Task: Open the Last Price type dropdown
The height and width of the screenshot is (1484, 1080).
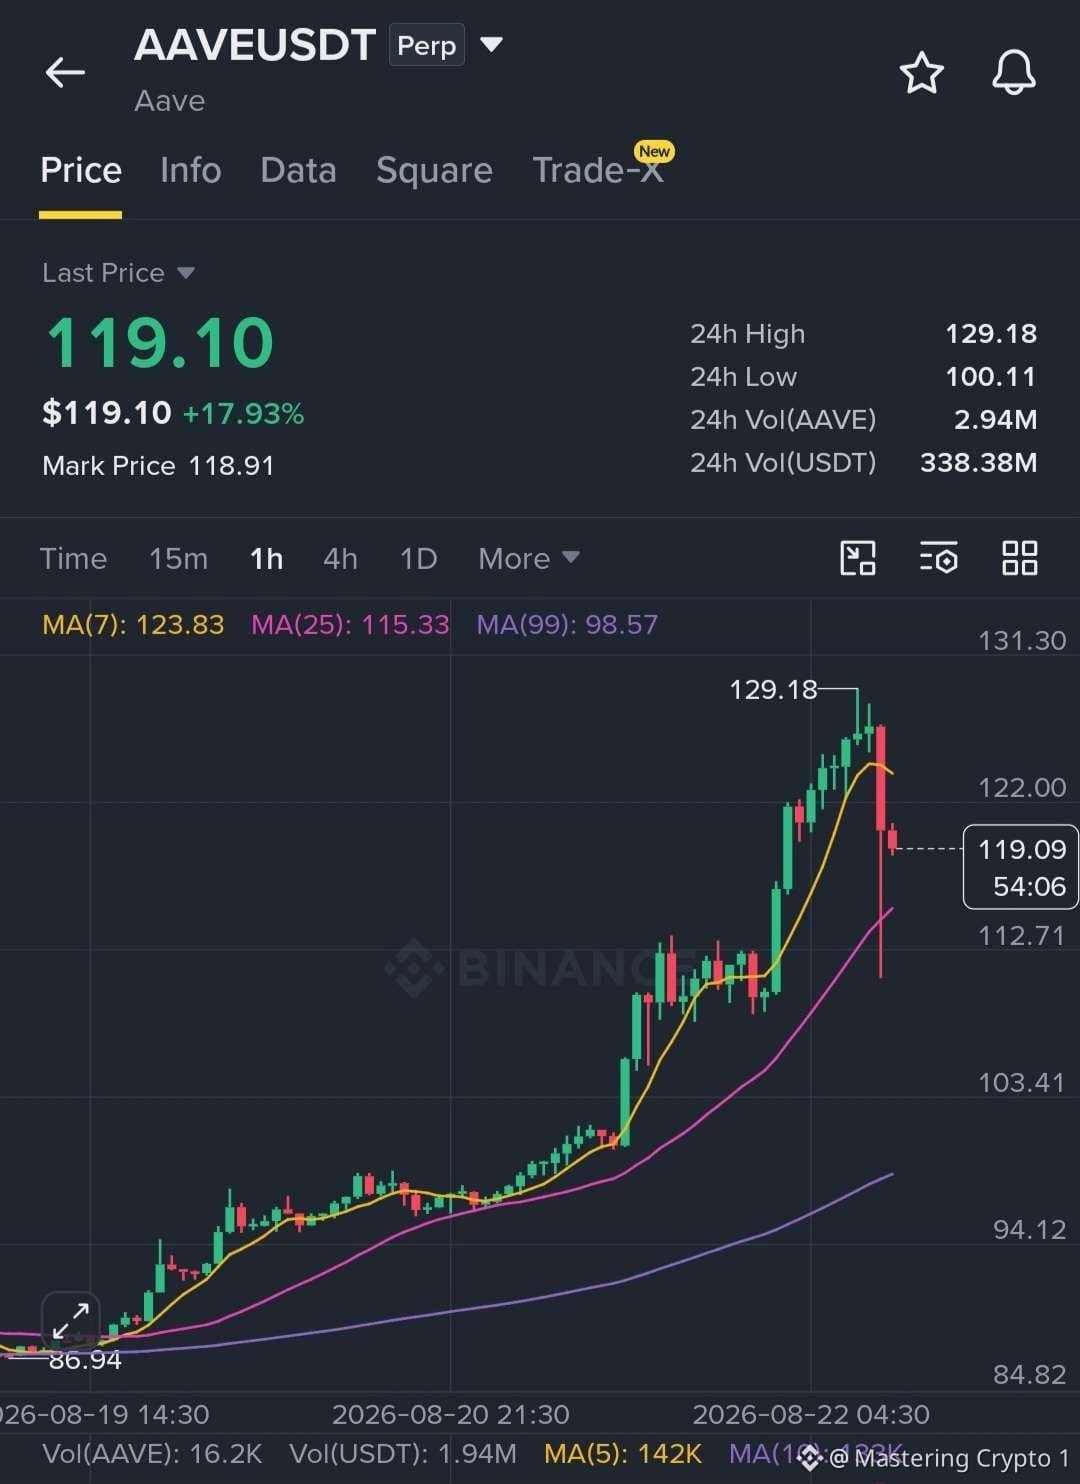Action: tap(118, 273)
